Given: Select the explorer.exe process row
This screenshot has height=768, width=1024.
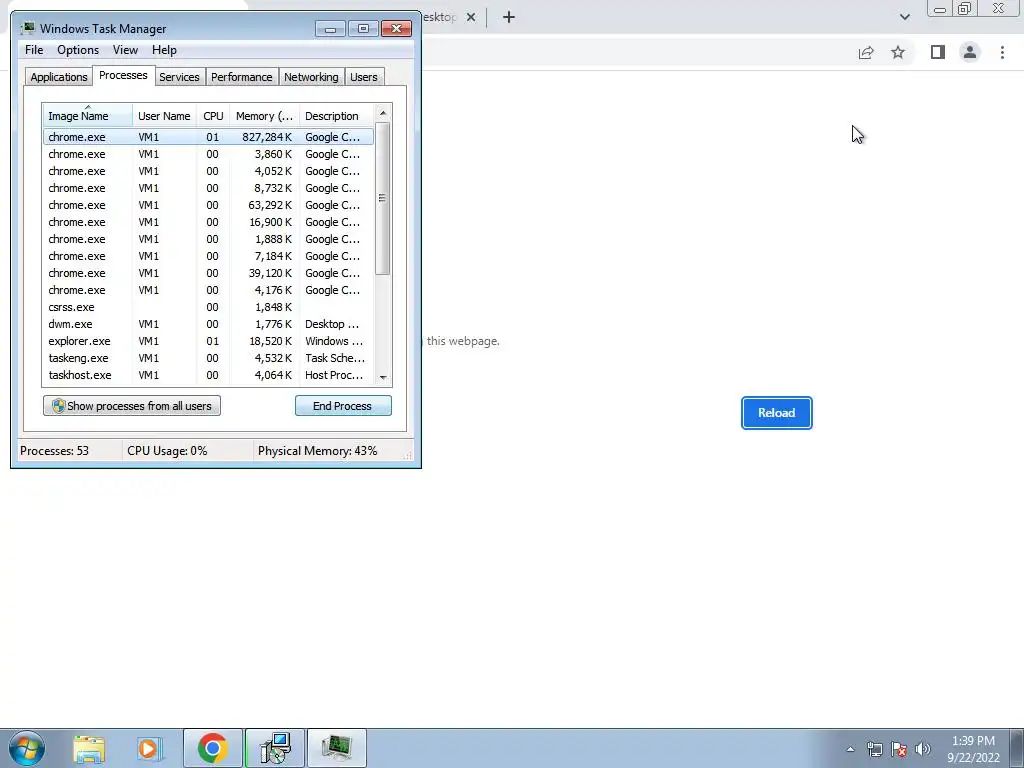Looking at the screenshot, I should (x=208, y=341).
